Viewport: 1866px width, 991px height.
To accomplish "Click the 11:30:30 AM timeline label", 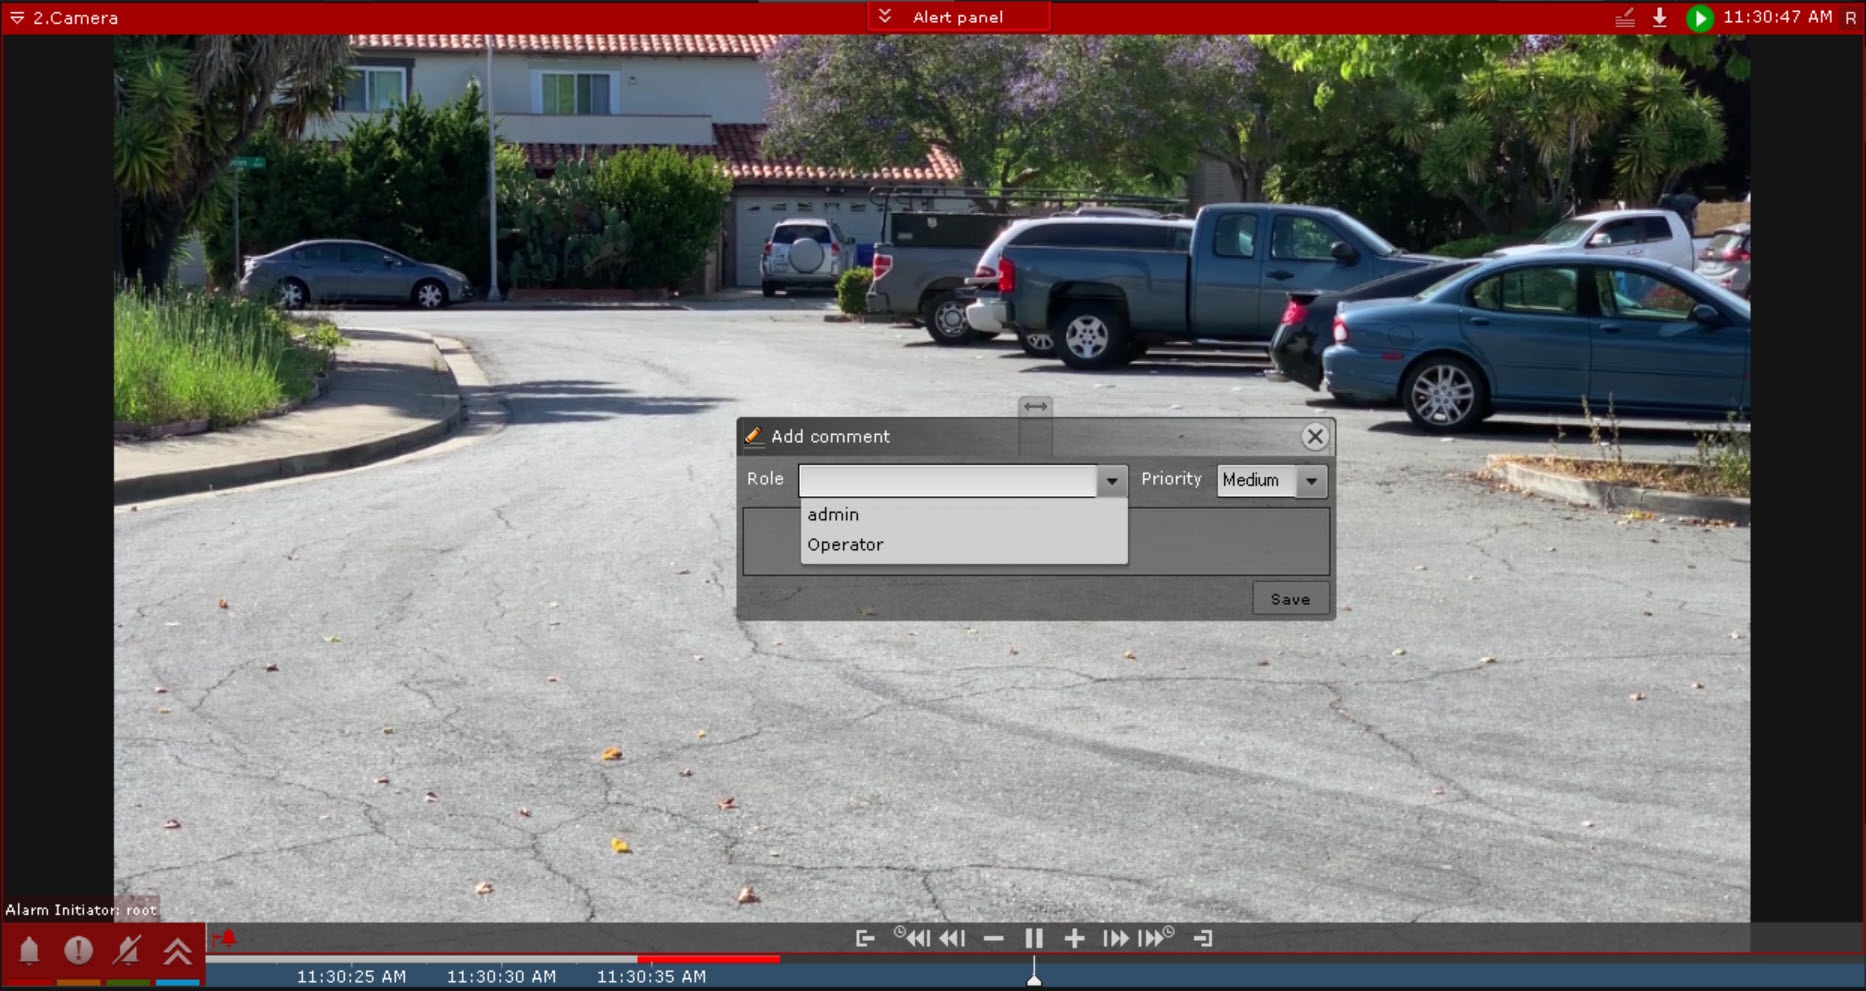I will click(x=501, y=976).
